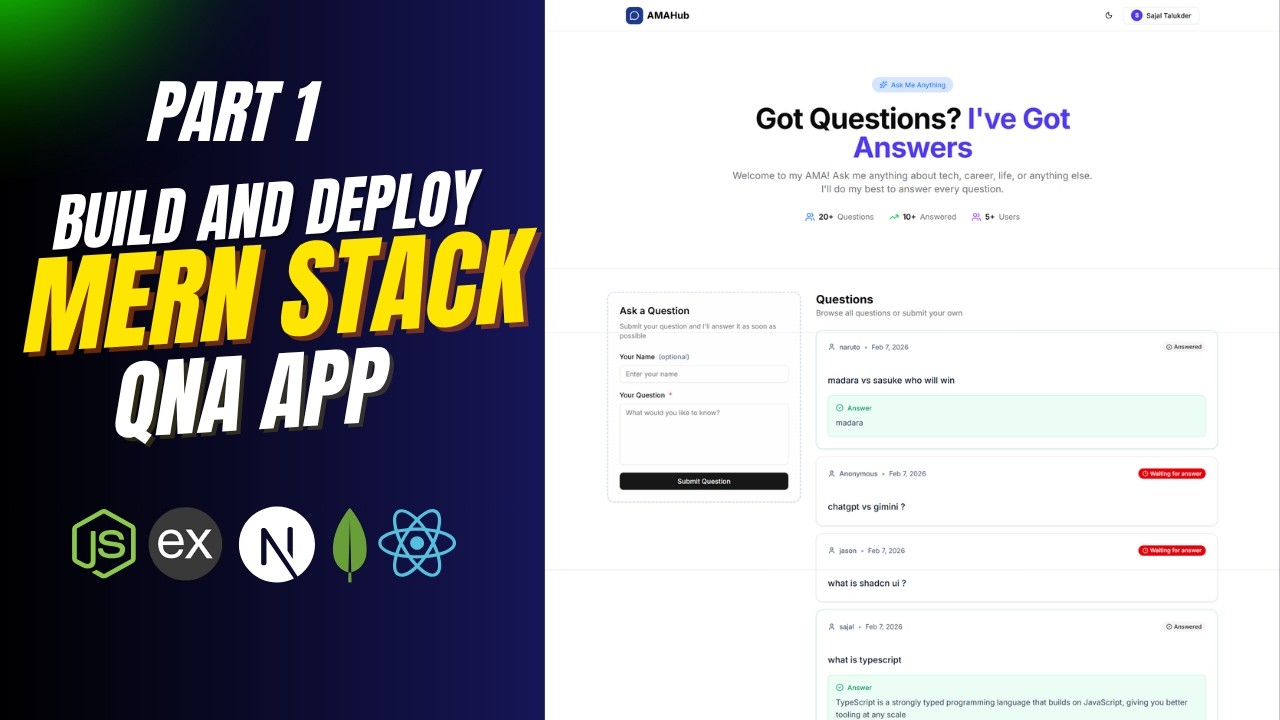Click the Submit Question button

click(x=704, y=481)
